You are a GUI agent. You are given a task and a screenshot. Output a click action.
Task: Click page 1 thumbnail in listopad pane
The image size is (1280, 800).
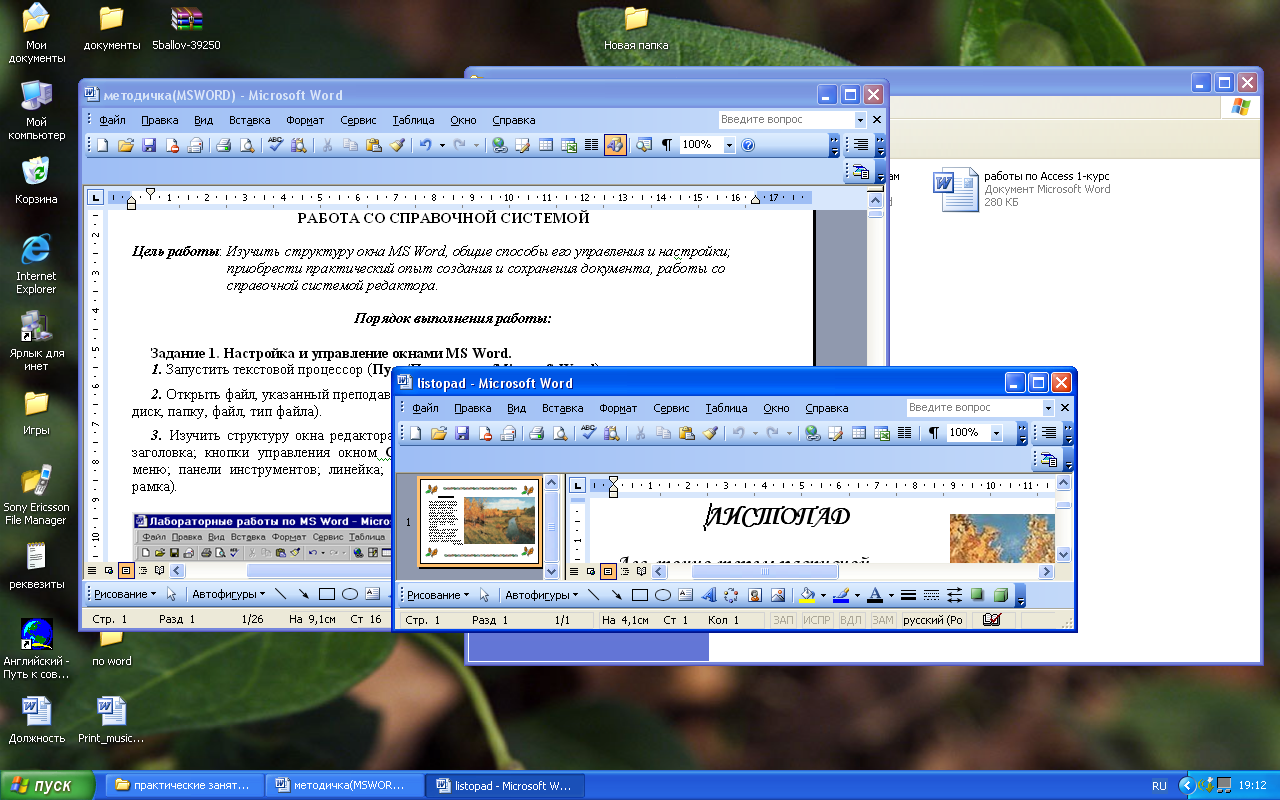point(479,522)
